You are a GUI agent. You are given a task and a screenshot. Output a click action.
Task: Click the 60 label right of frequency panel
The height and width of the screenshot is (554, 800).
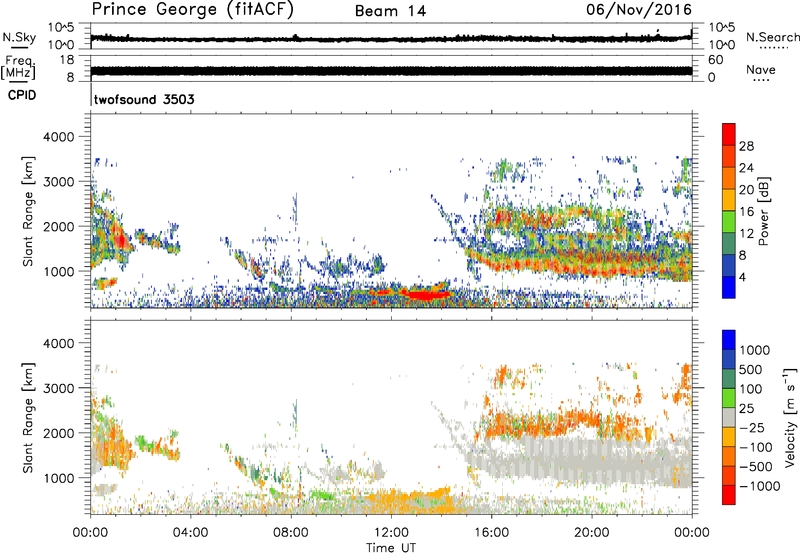tap(715, 60)
